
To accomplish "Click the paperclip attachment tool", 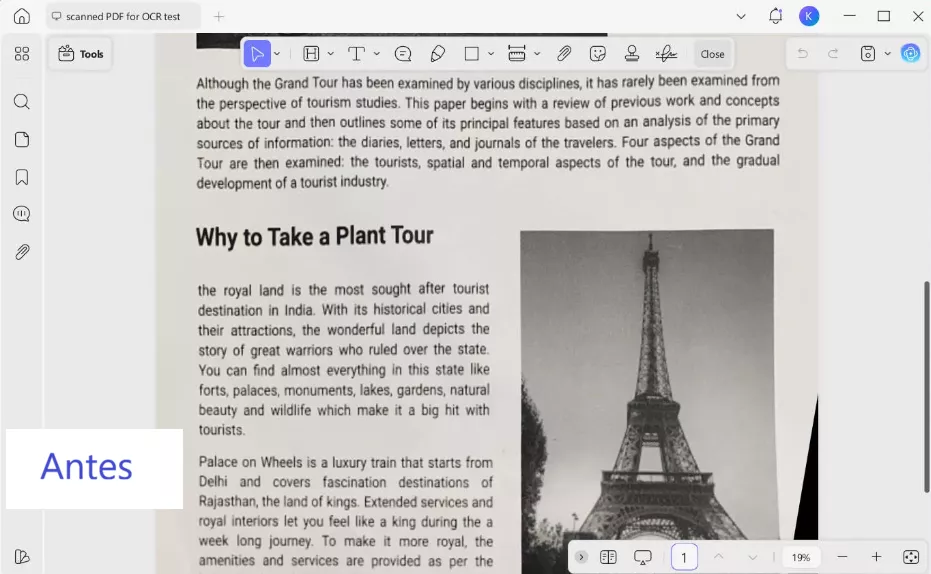I will (x=564, y=54).
